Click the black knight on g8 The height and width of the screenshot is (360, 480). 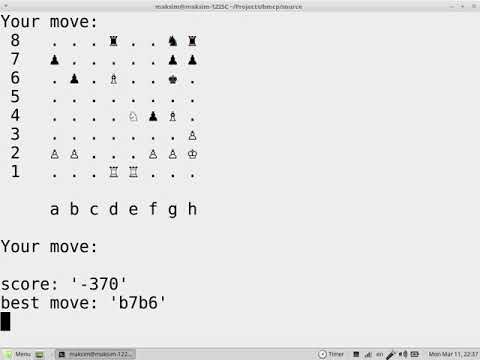172,41
